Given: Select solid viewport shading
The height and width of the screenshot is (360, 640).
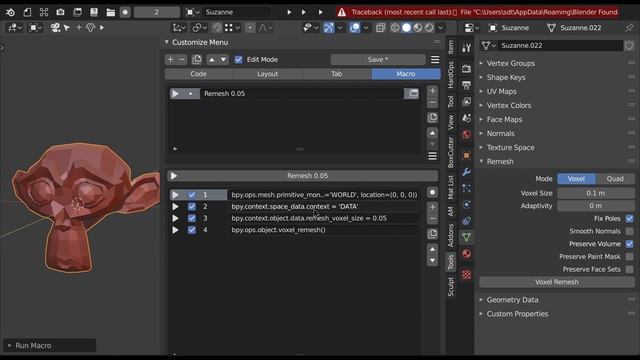Looking at the screenshot, I should [x=406, y=28].
